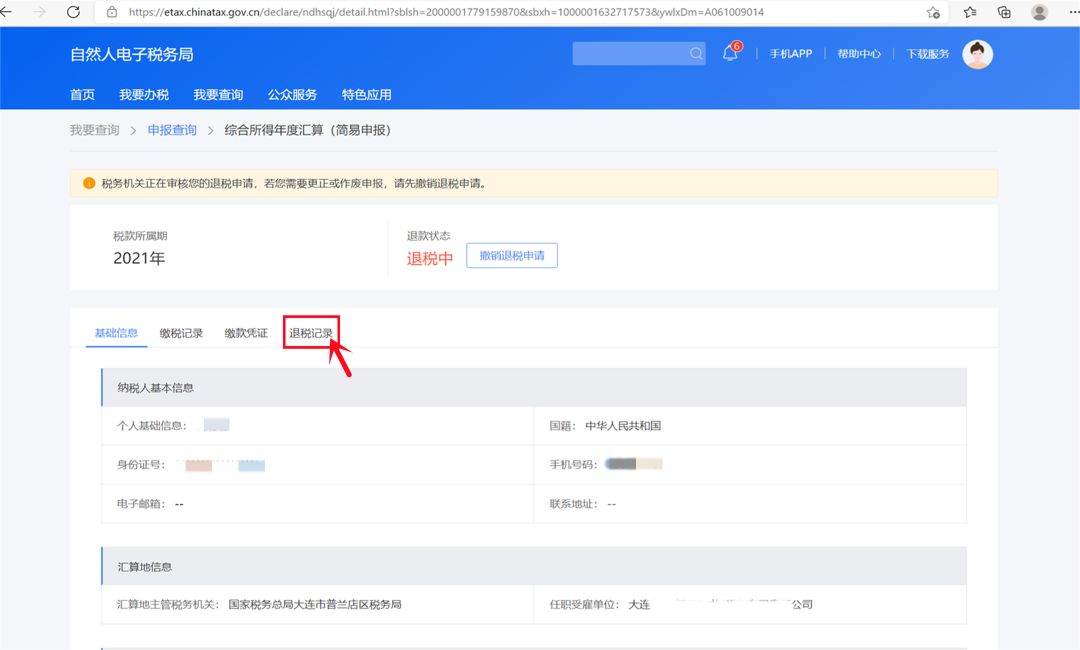The height and width of the screenshot is (650, 1080).
Task: Open the user avatar in top right
Action: point(977,54)
